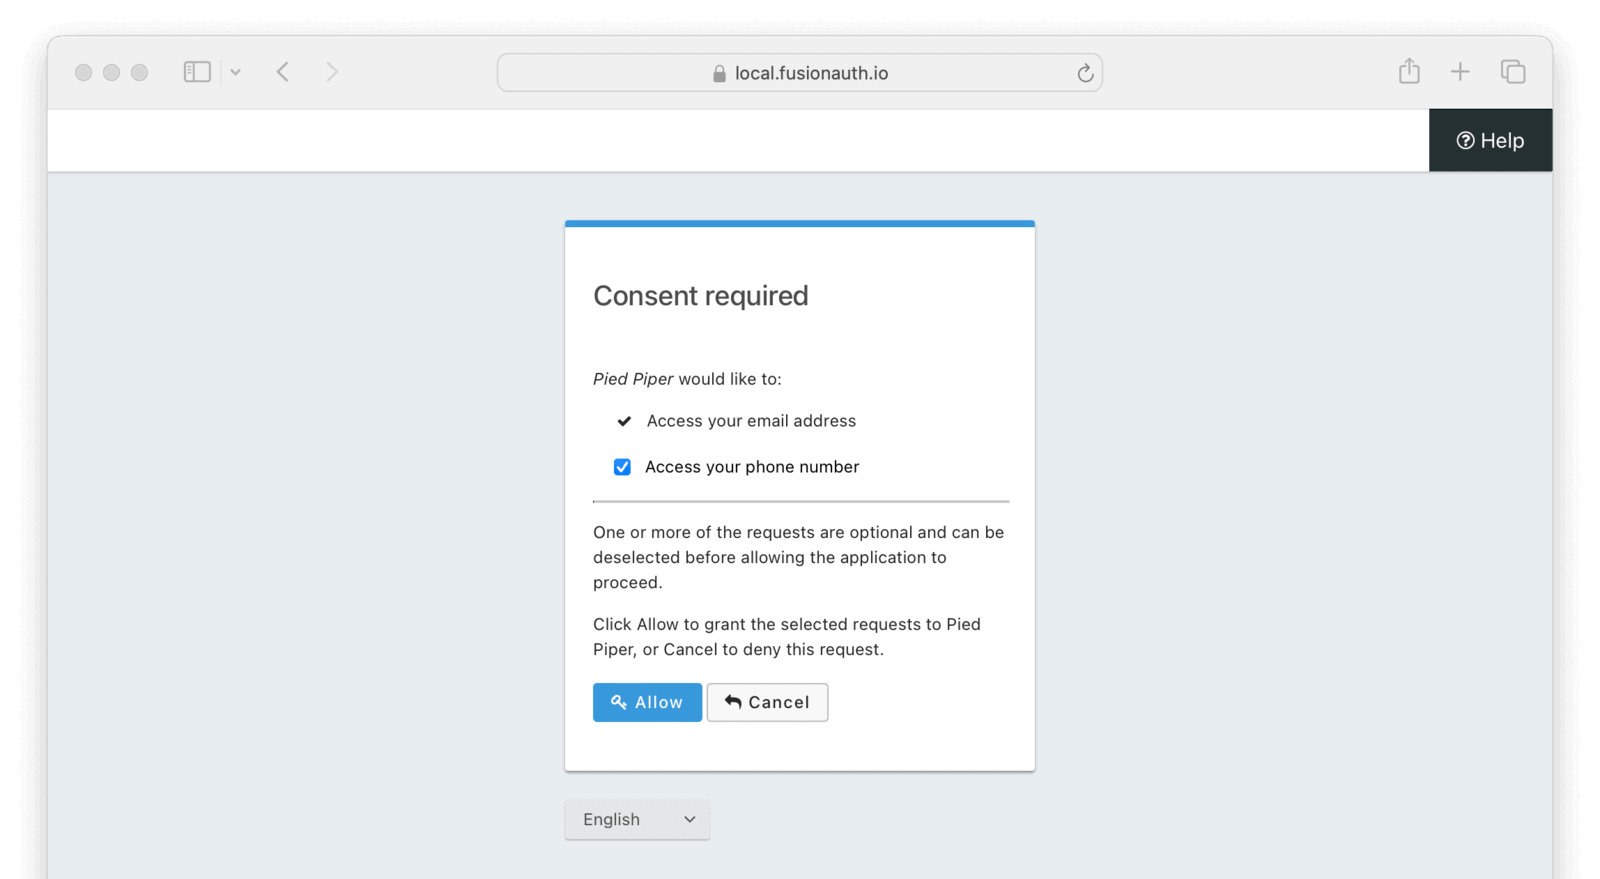The height and width of the screenshot is (879, 1600).
Task: Toggle the Safari sidebar icon
Action: tap(197, 72)
